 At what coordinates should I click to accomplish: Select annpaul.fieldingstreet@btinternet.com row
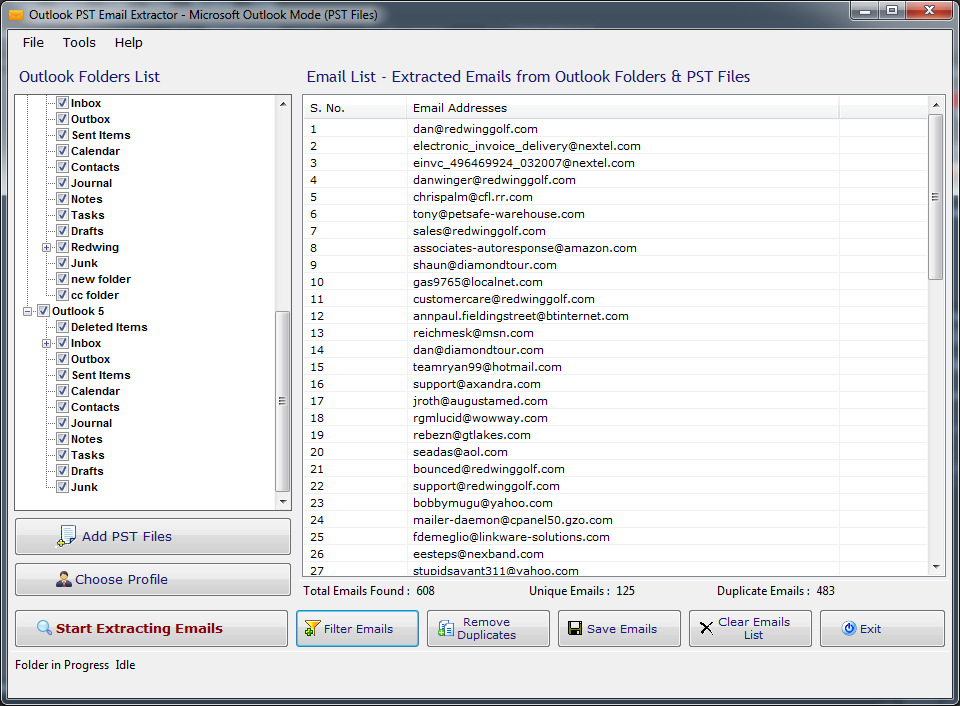pyautogui.click(x=615, y=316)
